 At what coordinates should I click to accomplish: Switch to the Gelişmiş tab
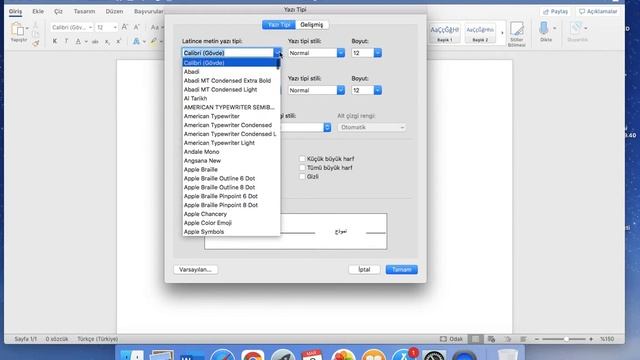311,25
